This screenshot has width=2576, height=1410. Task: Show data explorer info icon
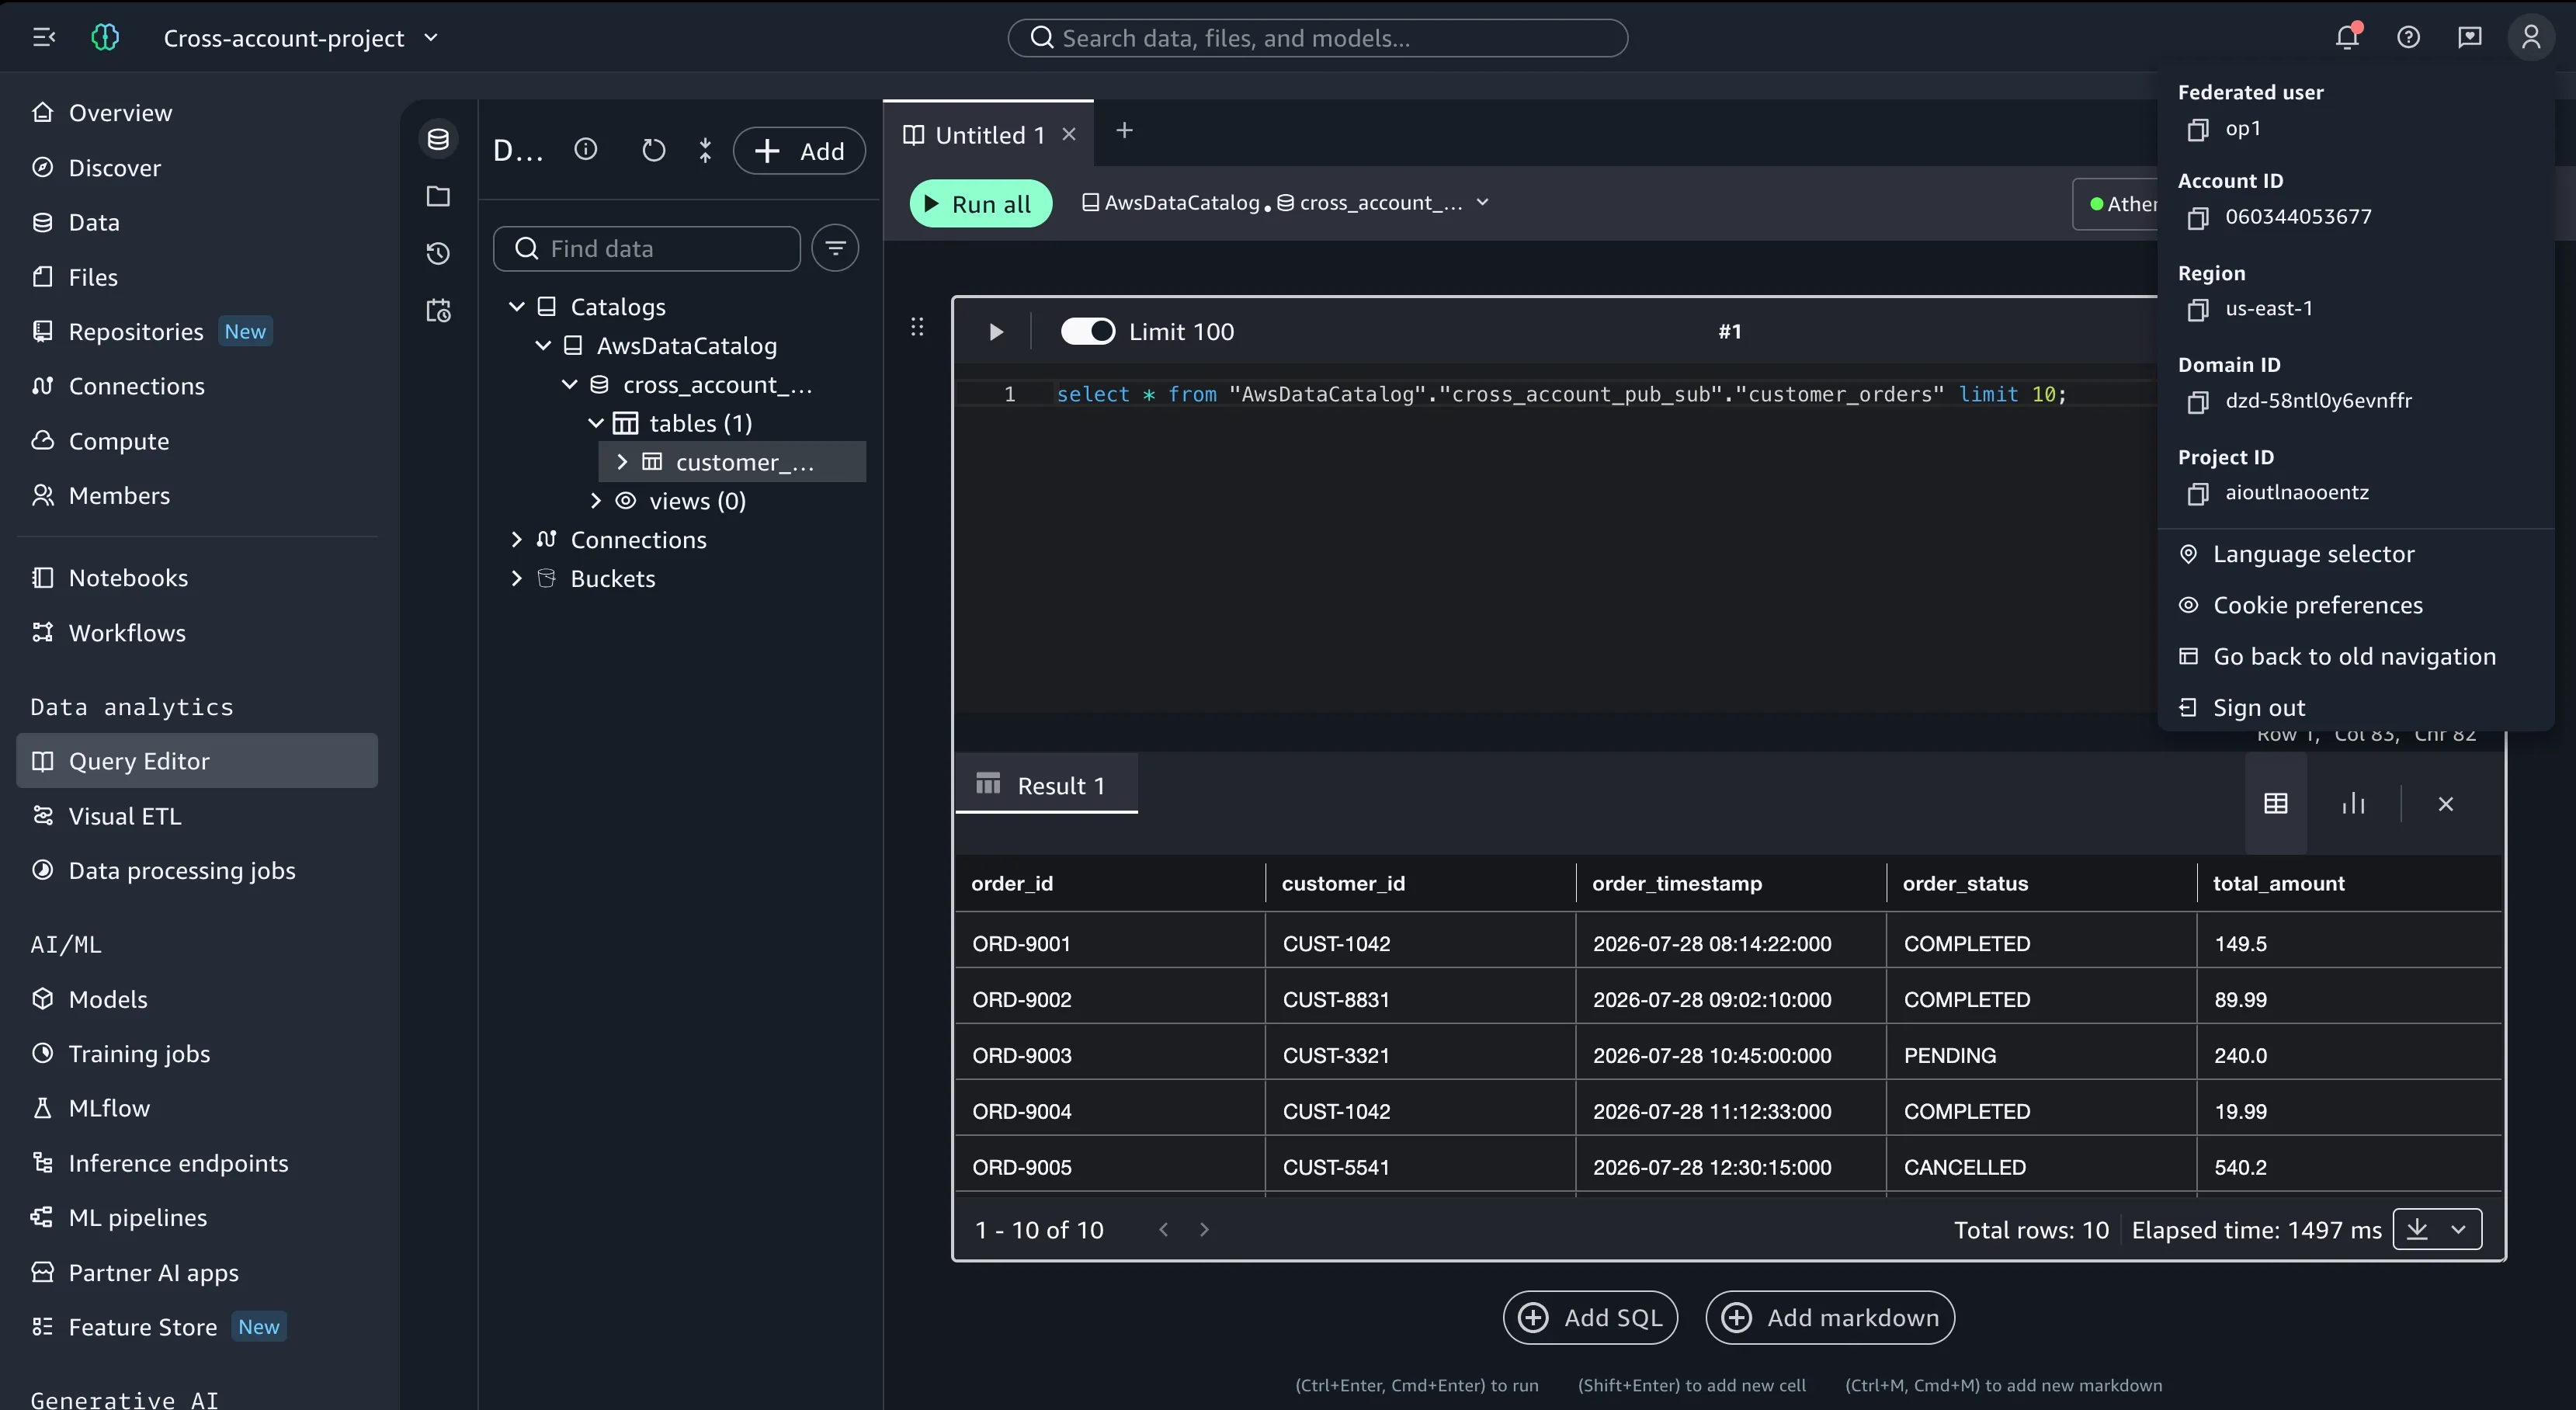pyautogui.click(x=586, y=150)
